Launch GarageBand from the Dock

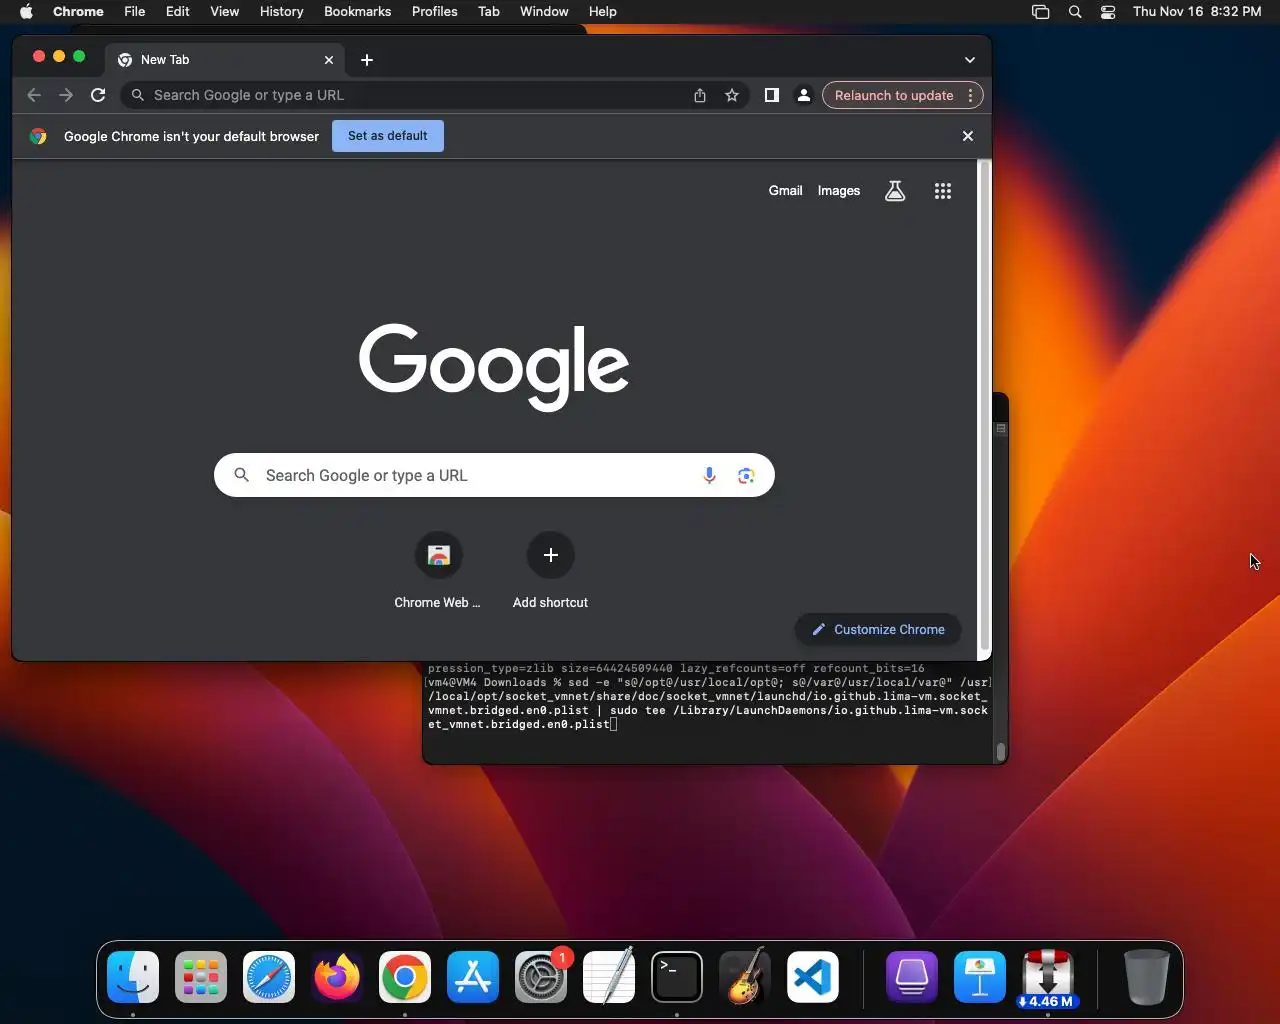[745, 977]
